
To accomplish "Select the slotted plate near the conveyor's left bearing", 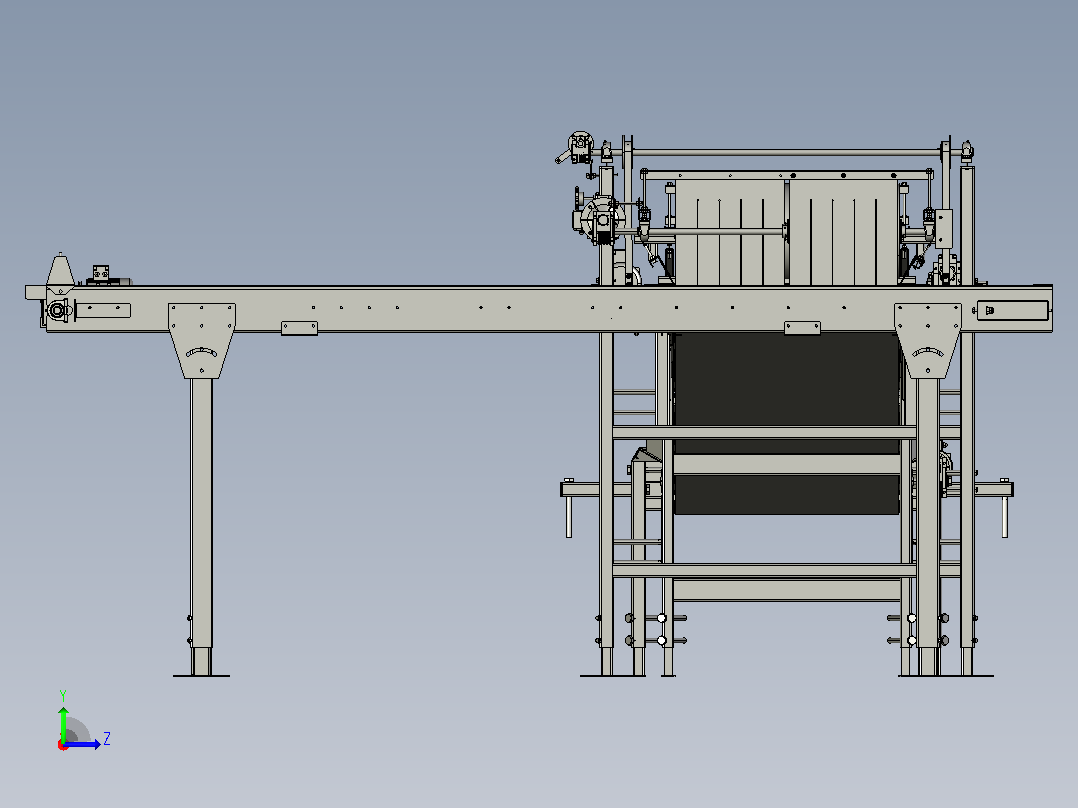I will point(103,311).
